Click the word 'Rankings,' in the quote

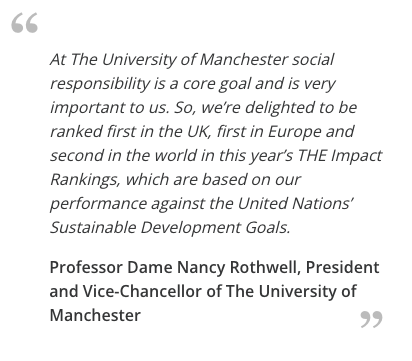[x=85, y=180]
